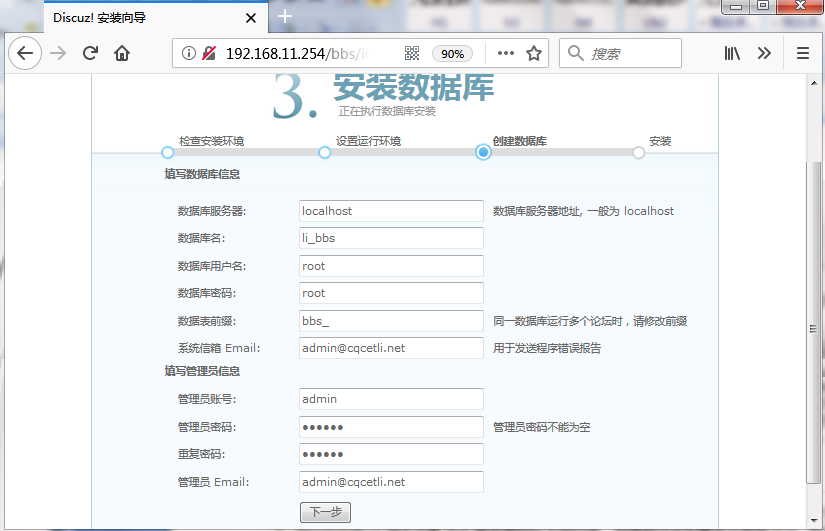The height and width of the screenshot is (531, 825).
Task: Edit the 管理员 Email field
Action: [391, 482]
